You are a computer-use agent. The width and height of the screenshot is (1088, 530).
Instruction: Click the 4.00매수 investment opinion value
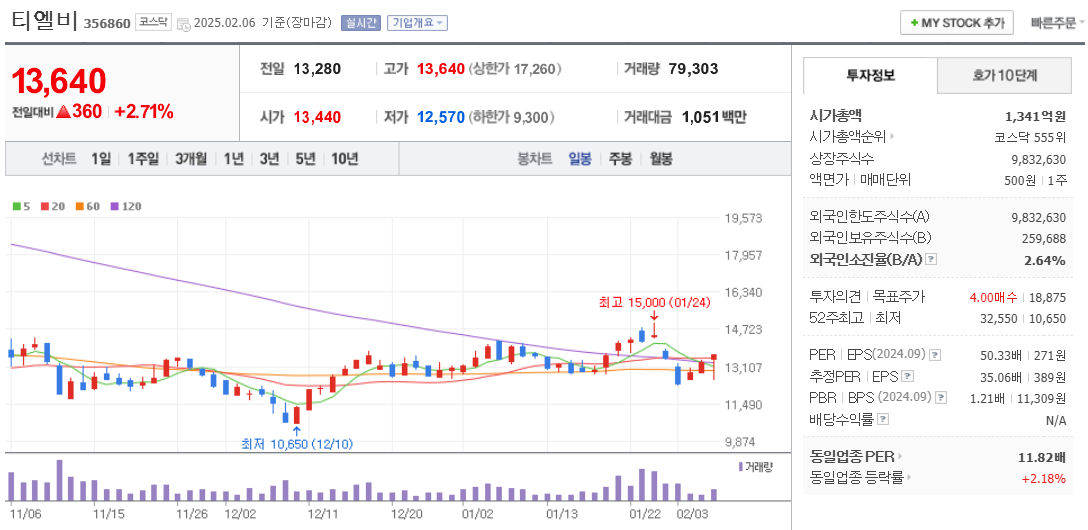(994, 297)
